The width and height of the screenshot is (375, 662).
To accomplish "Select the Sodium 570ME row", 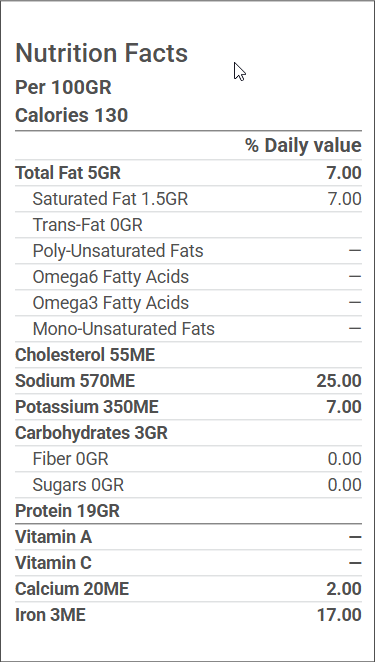I will pyautogui.click(x=188, y=381).
